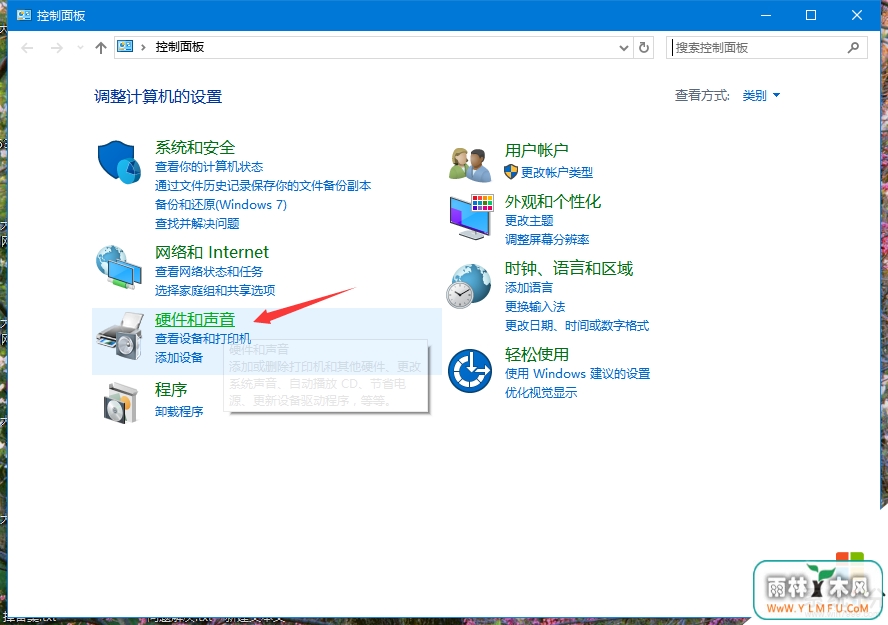Click the refresh button beside address bar
888x625 pixels.
point(644,48)
